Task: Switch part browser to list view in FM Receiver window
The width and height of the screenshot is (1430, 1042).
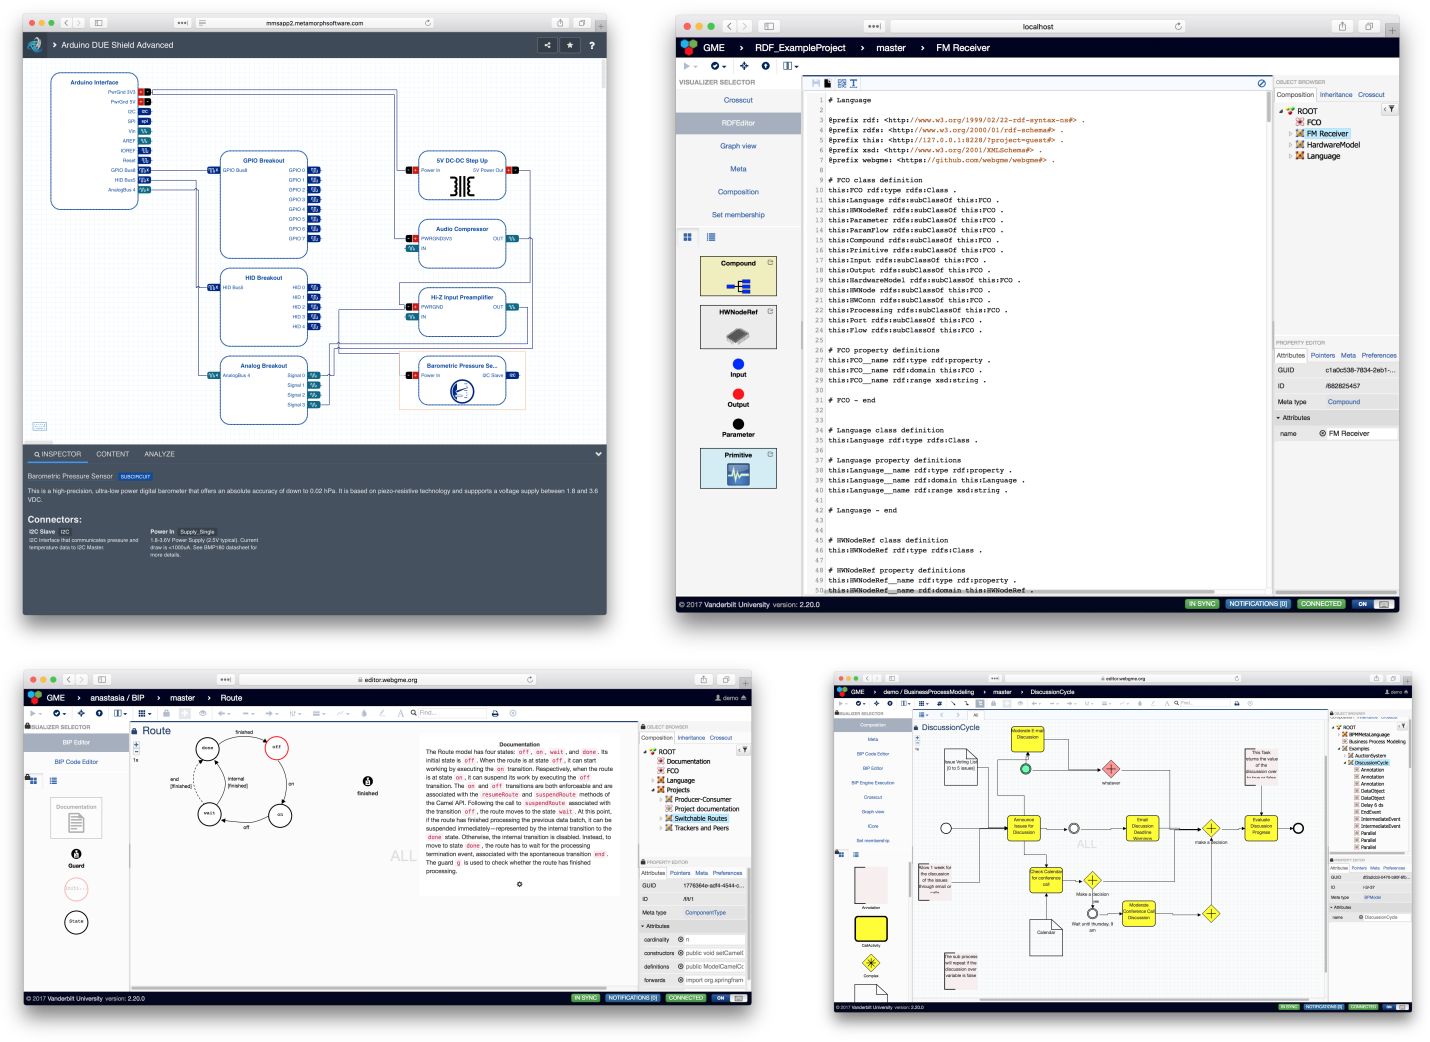Action: (x=711, y=237)
